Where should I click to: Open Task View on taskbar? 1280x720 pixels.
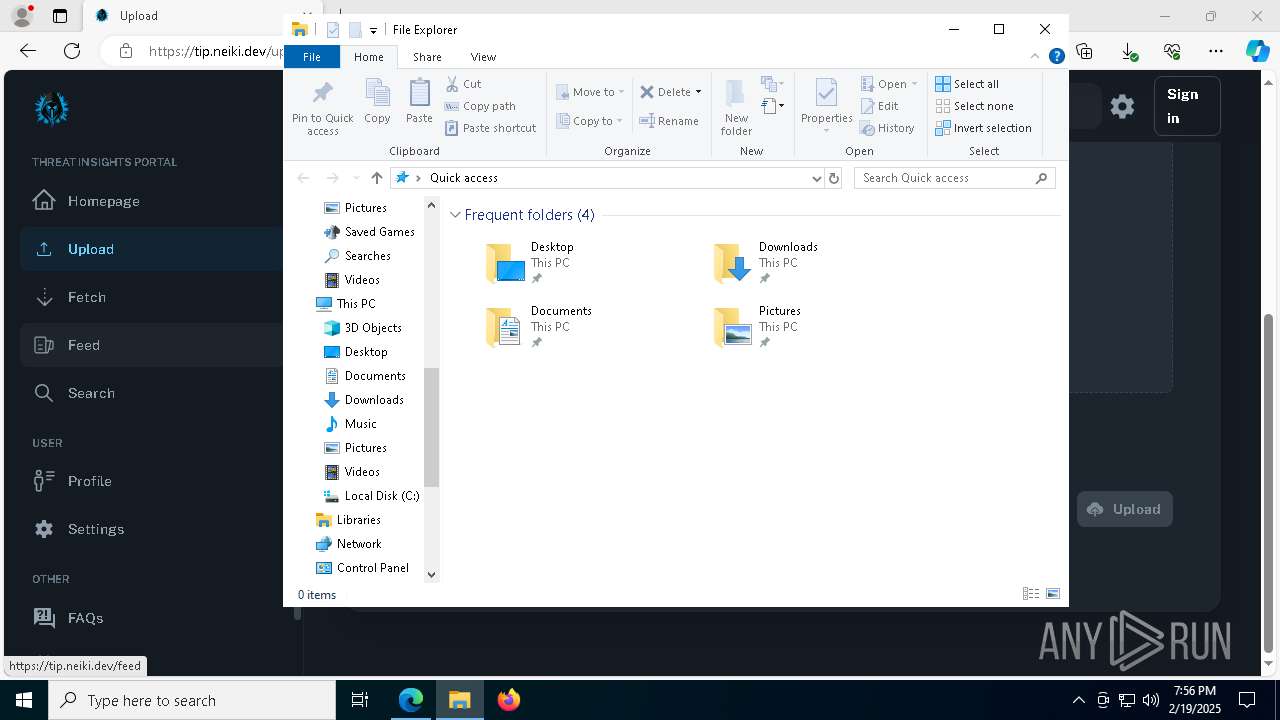point(360,700)
